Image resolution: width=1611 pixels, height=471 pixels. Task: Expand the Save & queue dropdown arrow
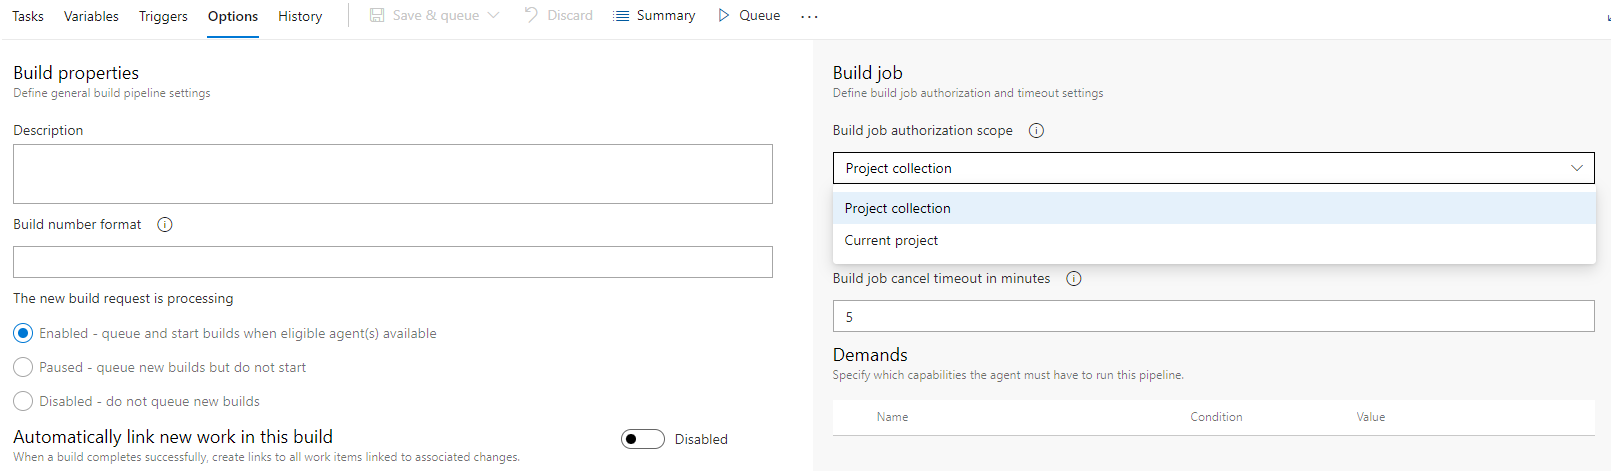pyautogui.click(x=494, y=16)
